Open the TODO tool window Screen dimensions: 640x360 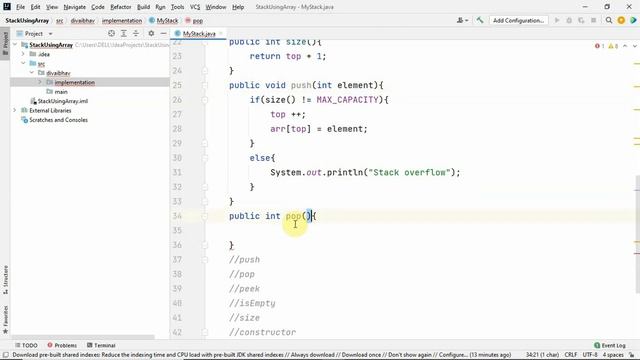pos(26,345)
